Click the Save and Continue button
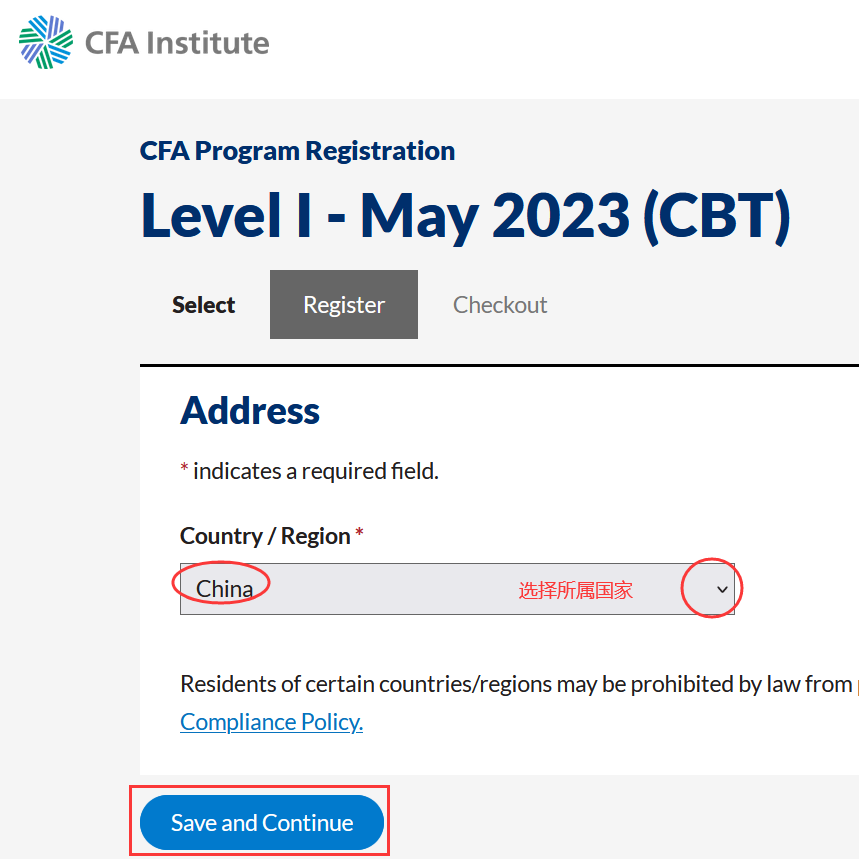The width and height of the screenshot is (859, 859). [261, 822]
